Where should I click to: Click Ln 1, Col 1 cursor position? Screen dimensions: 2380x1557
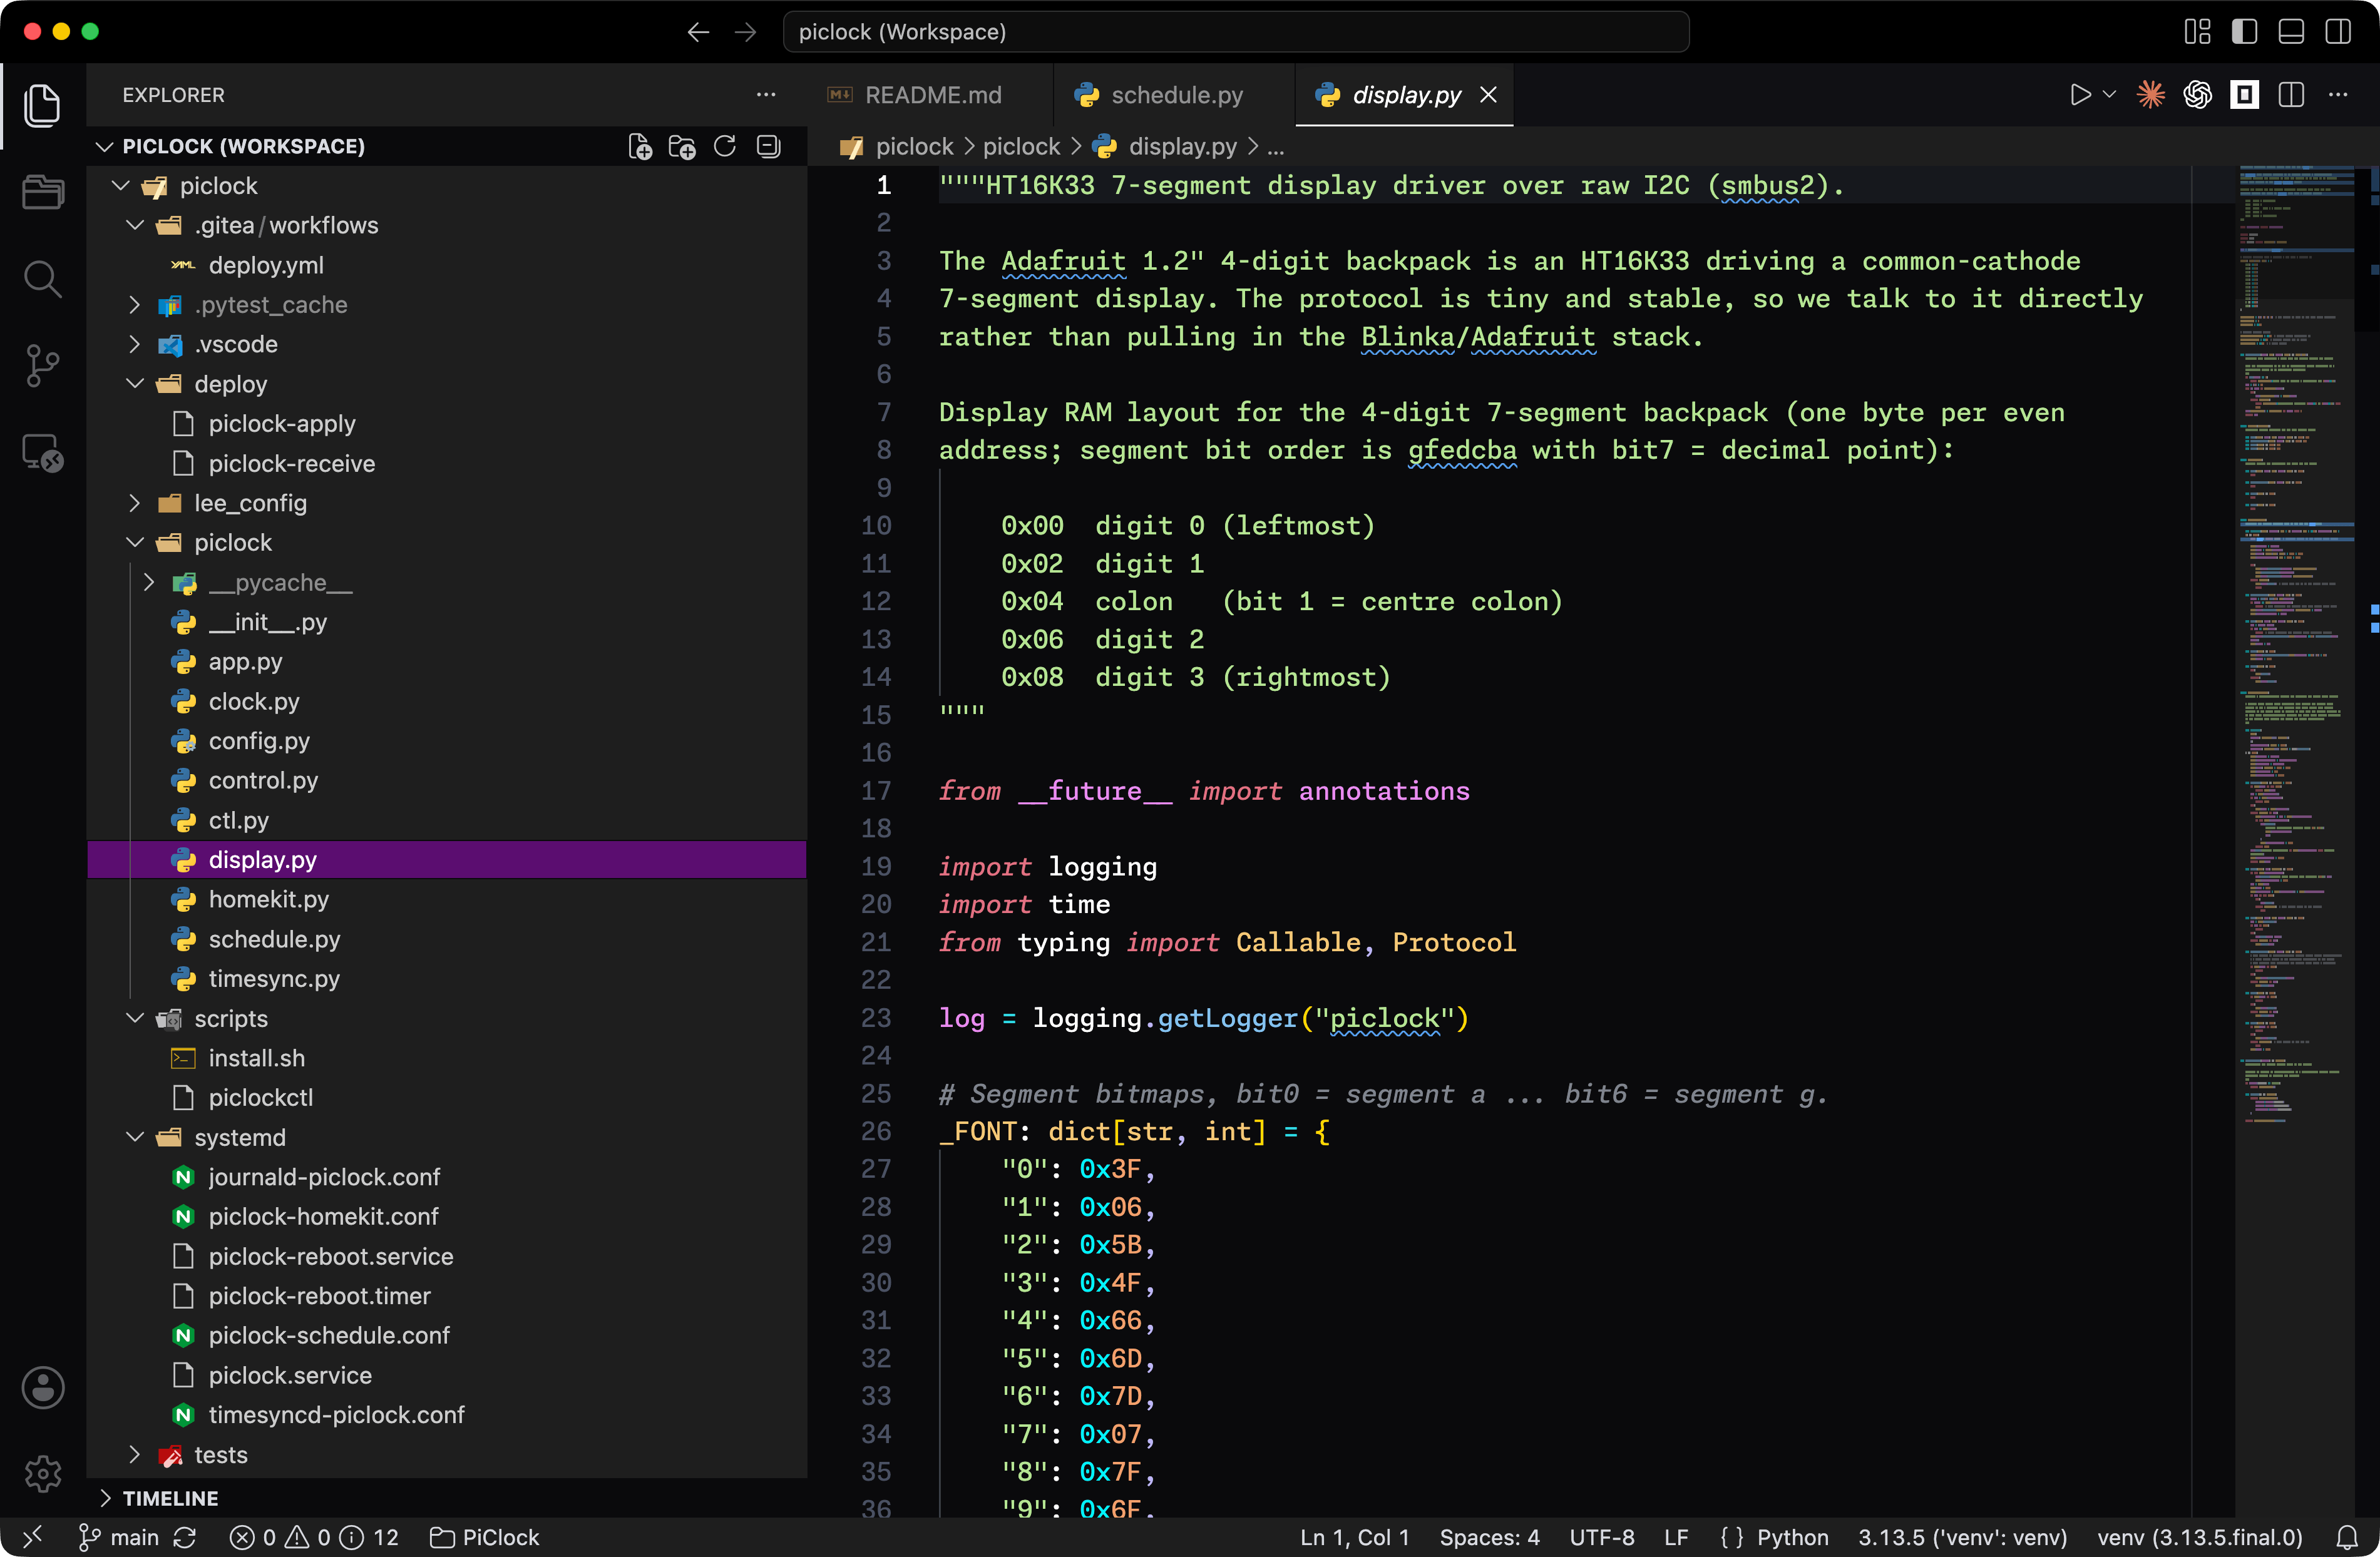coord(1354,1537)
